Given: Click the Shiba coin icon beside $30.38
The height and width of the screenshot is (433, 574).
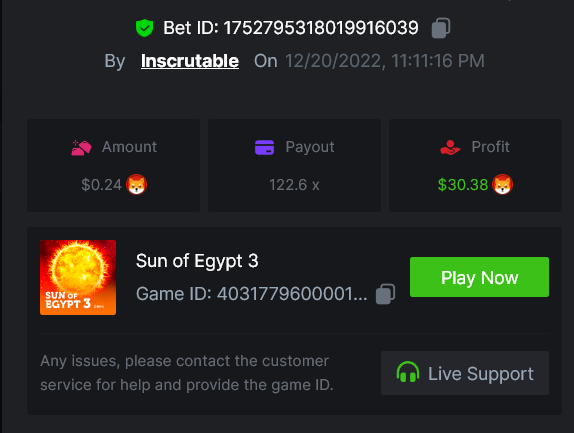Looking at the screenshot, I should [x=503, y=184].
